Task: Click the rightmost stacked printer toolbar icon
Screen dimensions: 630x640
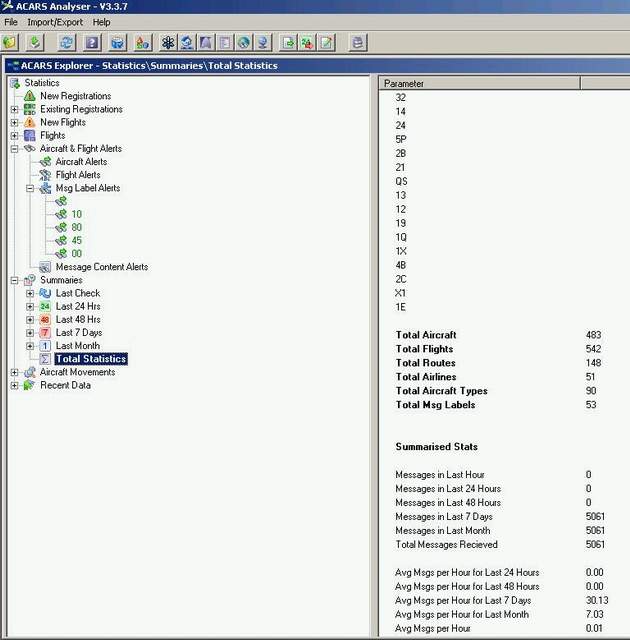Action: [x=358, y=42]
